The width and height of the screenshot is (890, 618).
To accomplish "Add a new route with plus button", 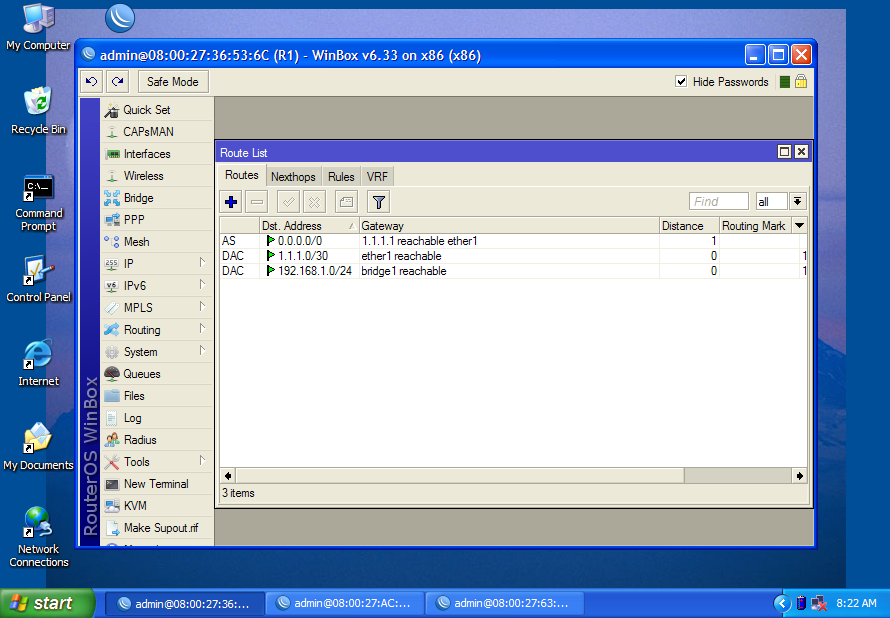I will pyautogui.click(x=231, y=201).
